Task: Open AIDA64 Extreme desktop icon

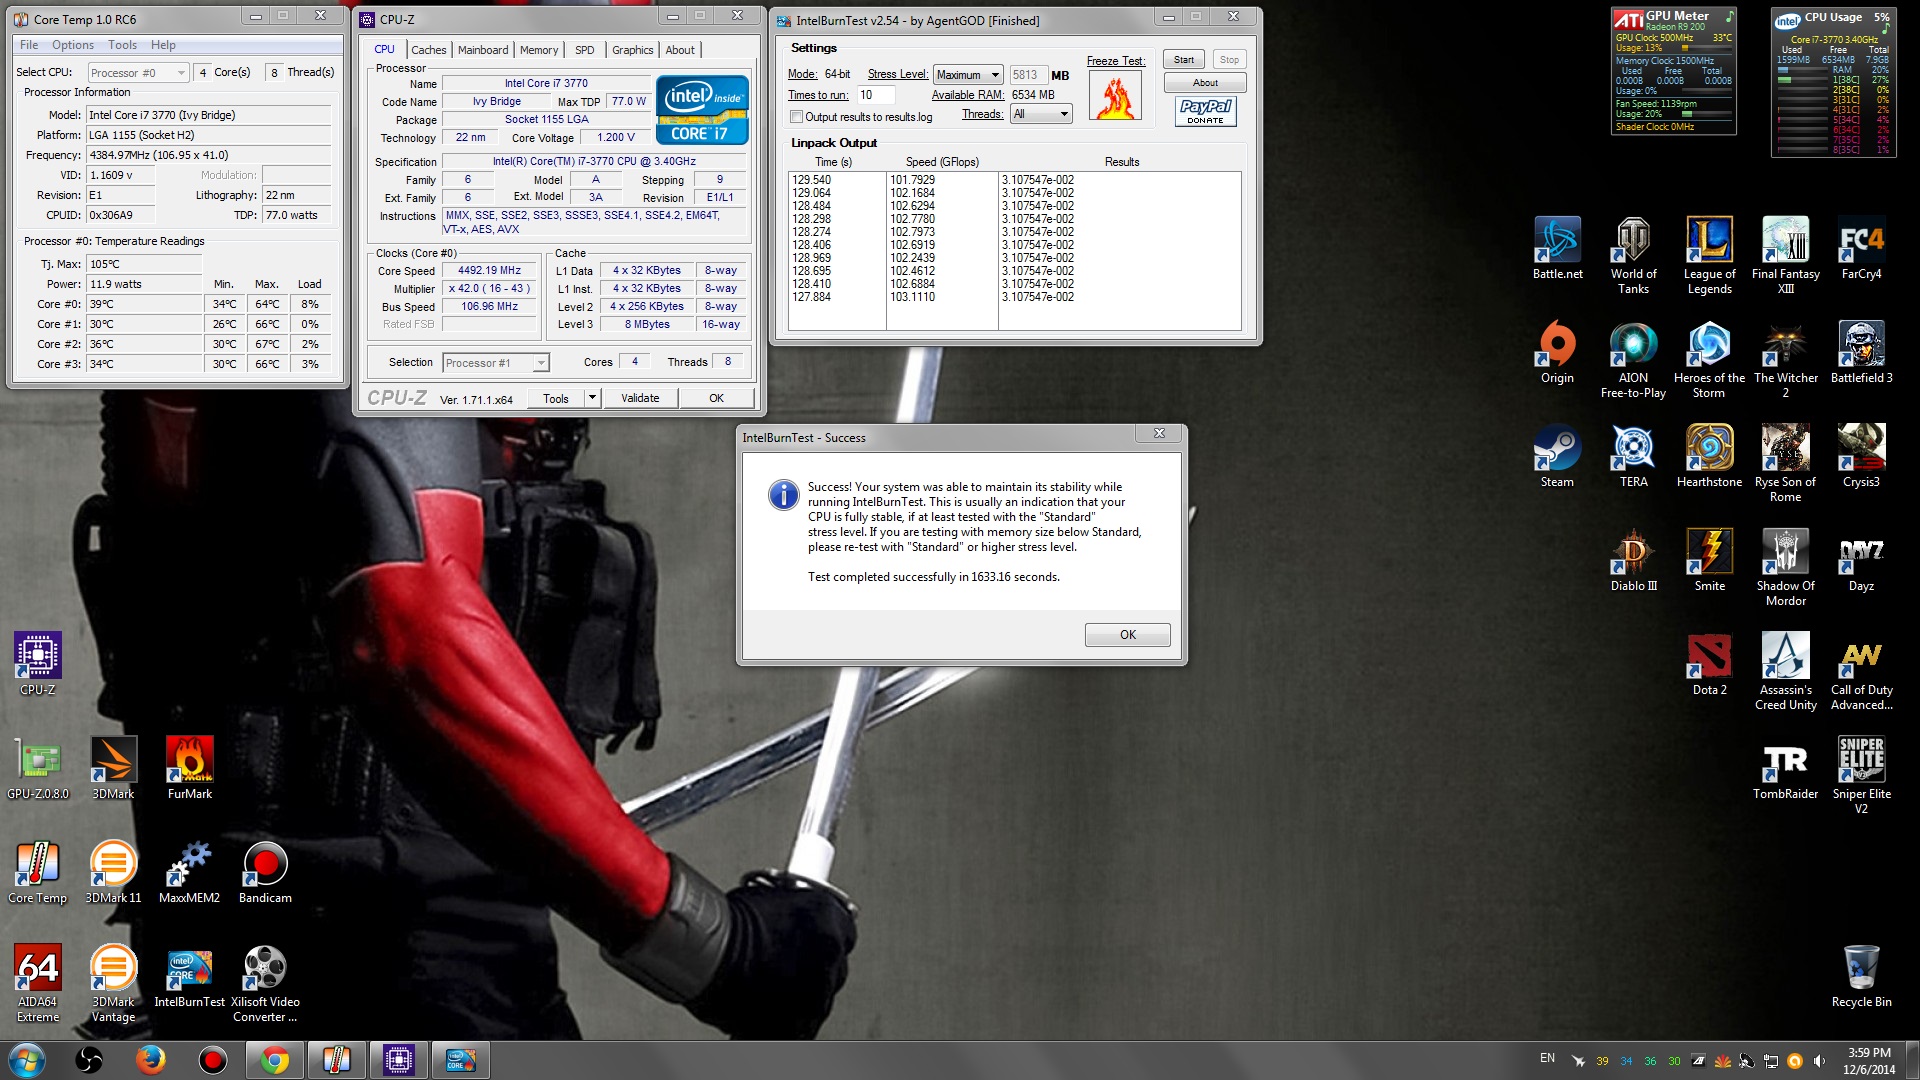Action: [38, 969]
